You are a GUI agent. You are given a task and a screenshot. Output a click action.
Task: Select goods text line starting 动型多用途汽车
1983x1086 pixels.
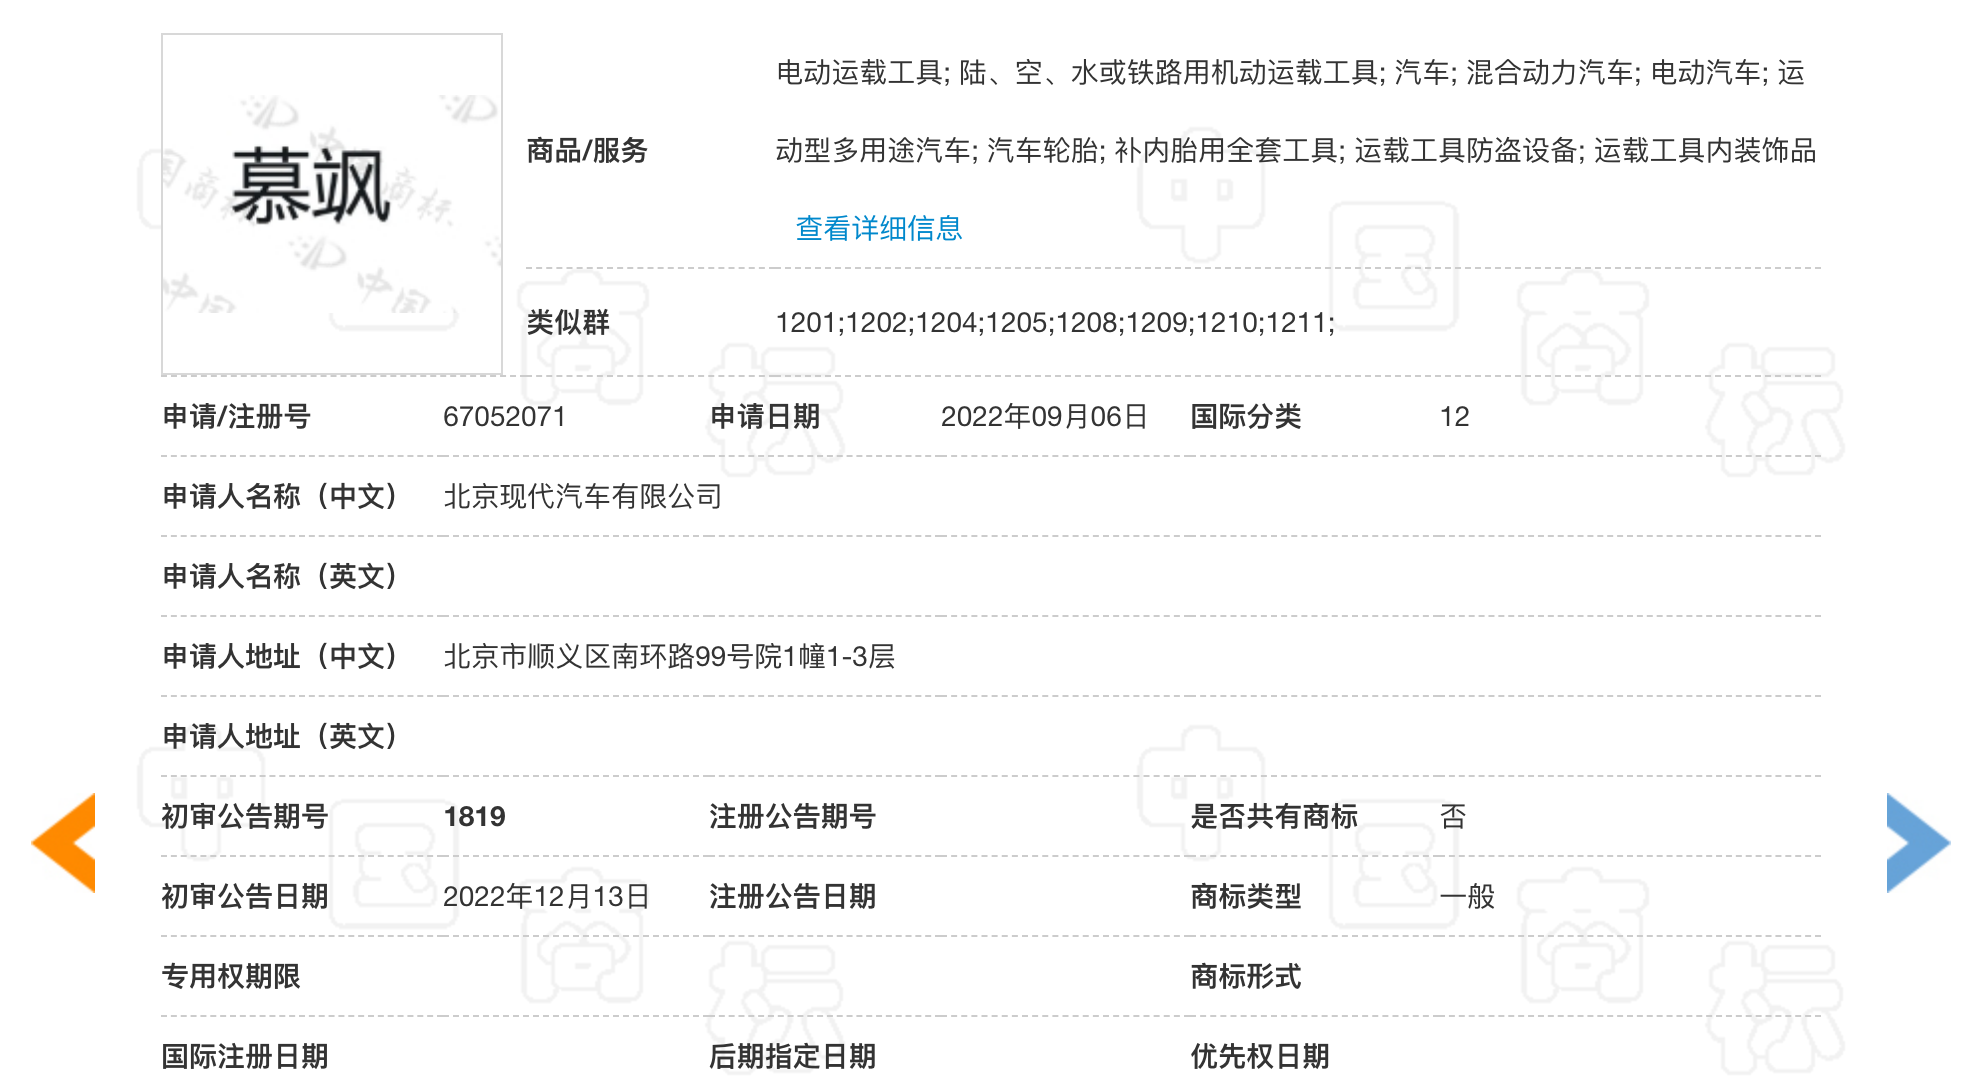point(1296,150)
